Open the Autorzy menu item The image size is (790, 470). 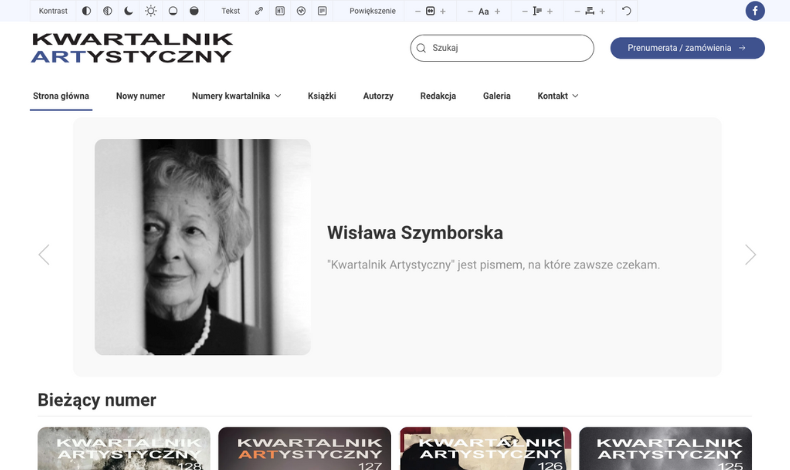tap(378, 96)
